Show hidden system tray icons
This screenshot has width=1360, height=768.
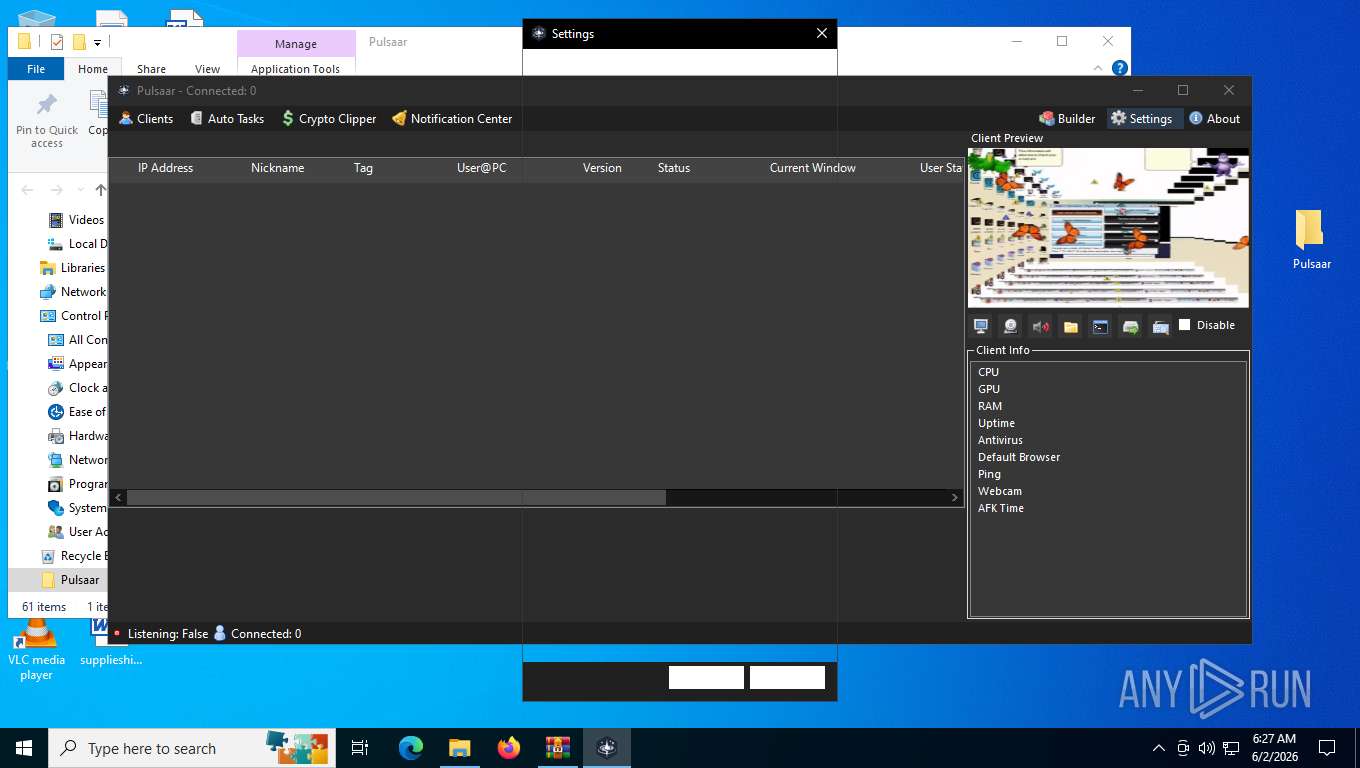(1159, 748)
